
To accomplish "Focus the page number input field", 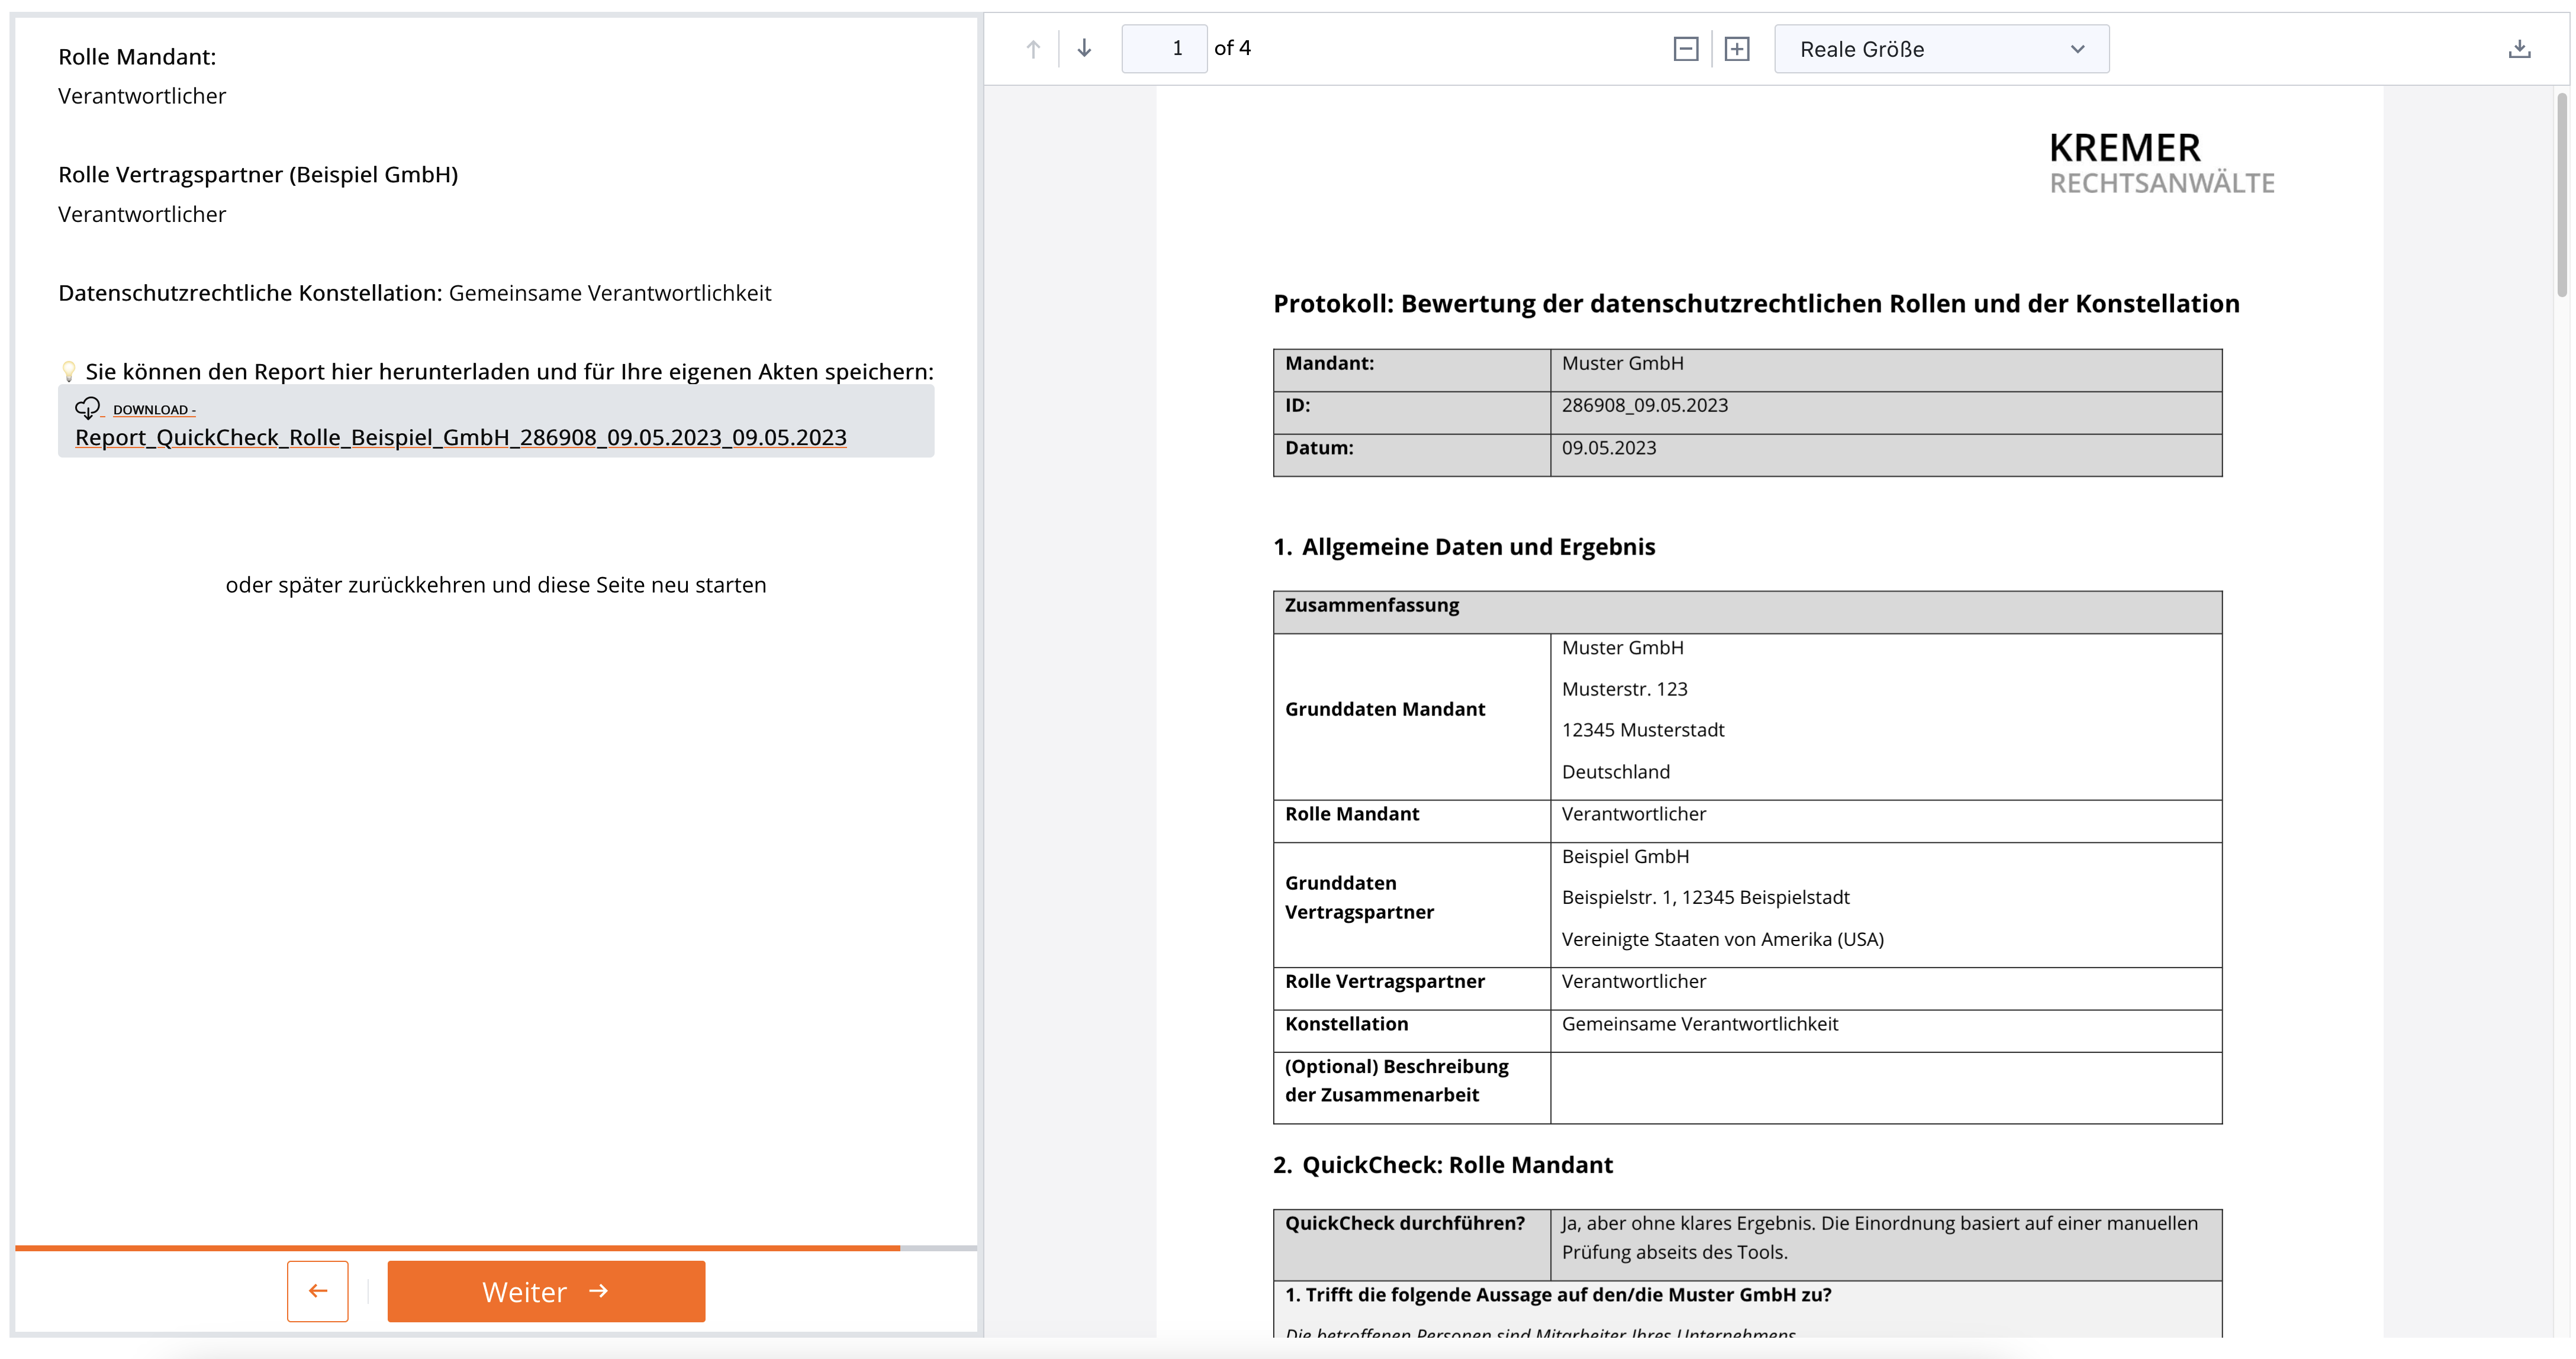I will [x=1164, y=49].
